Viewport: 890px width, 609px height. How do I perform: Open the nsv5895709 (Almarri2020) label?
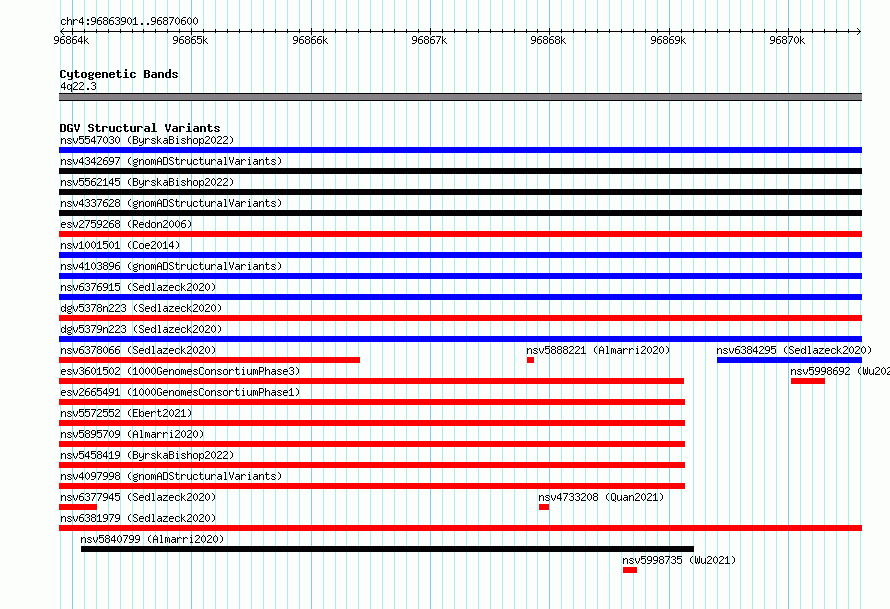coord(132,434)
